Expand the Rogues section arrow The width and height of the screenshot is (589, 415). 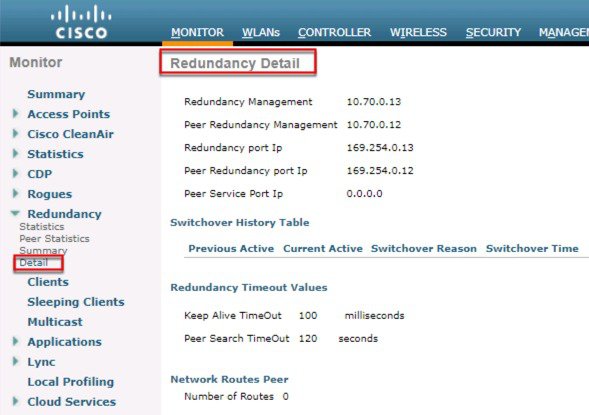(x=15, y=193)
